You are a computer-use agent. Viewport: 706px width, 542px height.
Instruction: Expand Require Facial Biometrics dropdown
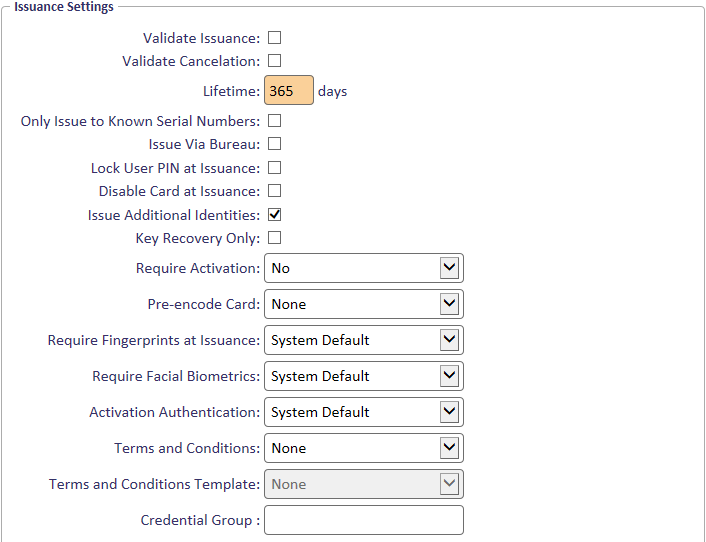click(364, 376)
